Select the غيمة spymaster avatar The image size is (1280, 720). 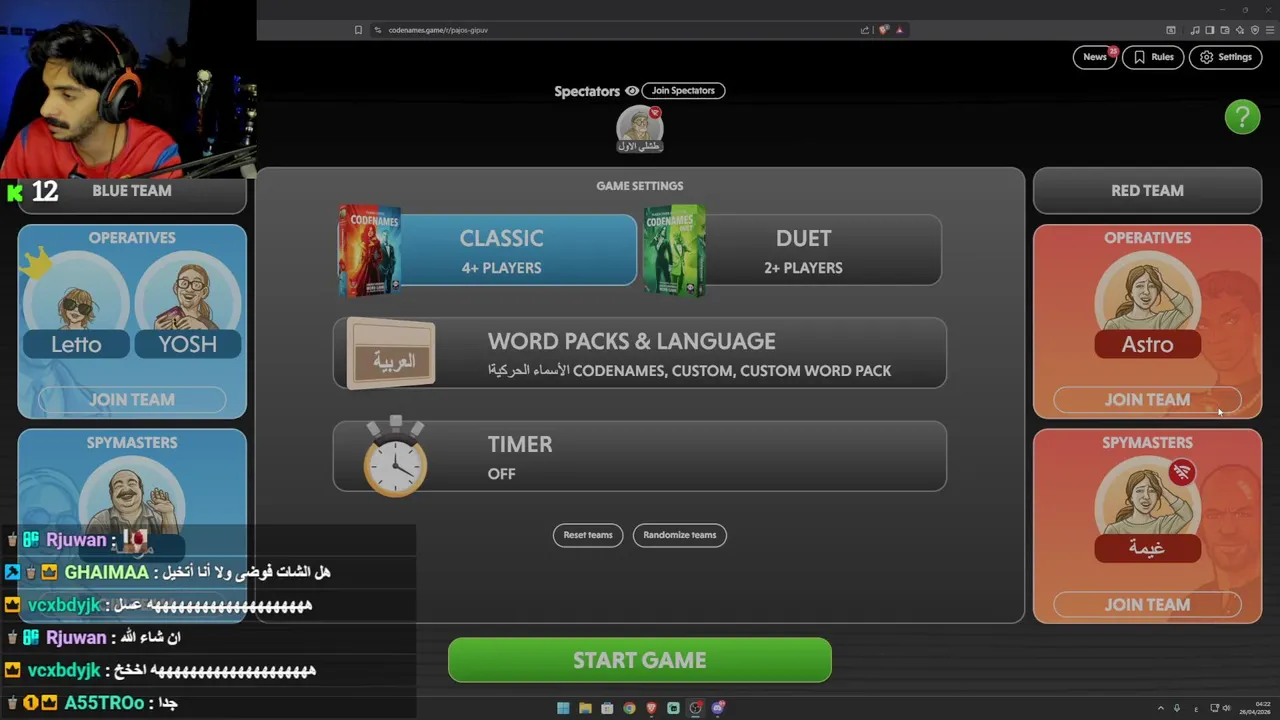[1147, 510]
